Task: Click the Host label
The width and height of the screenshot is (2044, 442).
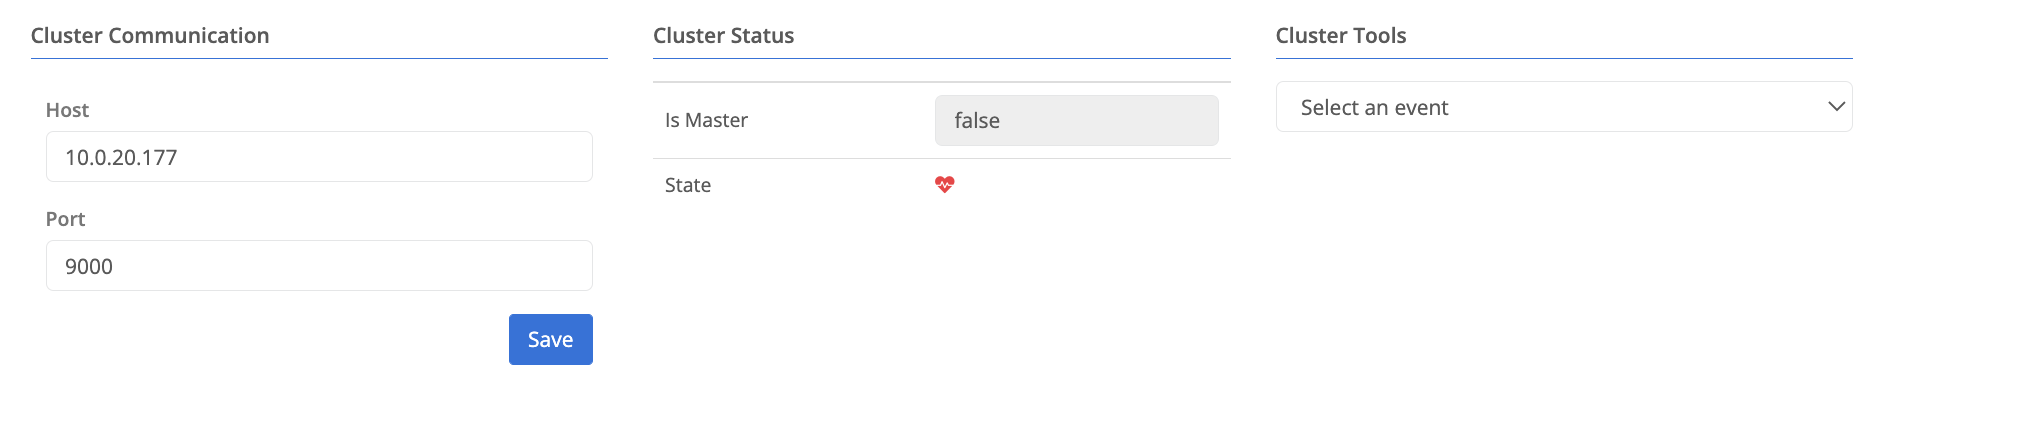Action: point(67,110)
